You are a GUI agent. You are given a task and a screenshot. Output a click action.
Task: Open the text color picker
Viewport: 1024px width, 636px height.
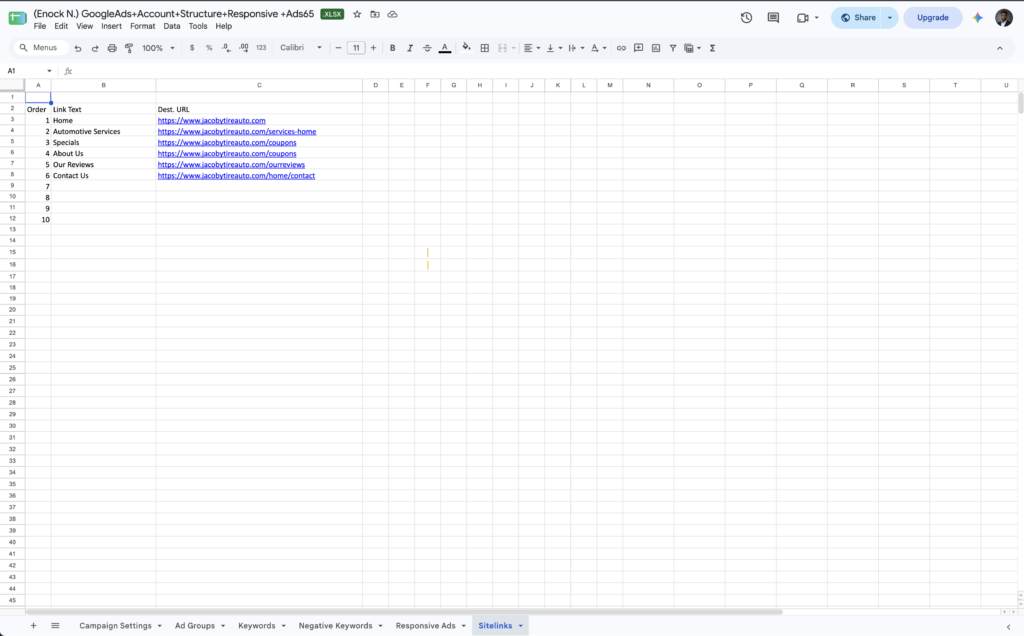pos(445,48)
